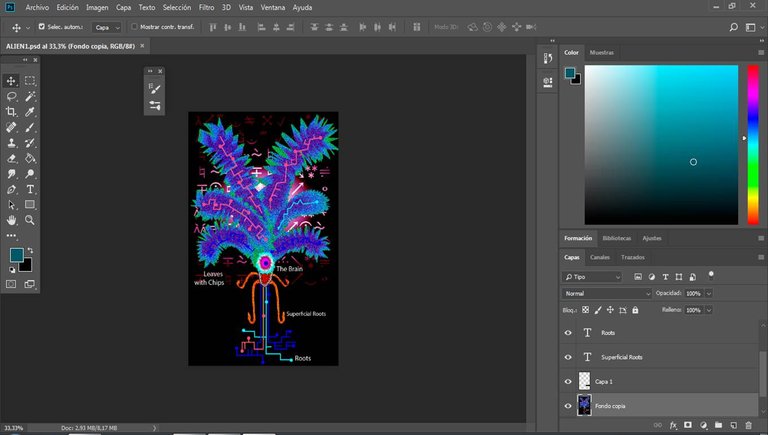The width and height of the screenshot is (768, 435).
Task: Toggle lock position icon
Action: [x=610, y=310]
